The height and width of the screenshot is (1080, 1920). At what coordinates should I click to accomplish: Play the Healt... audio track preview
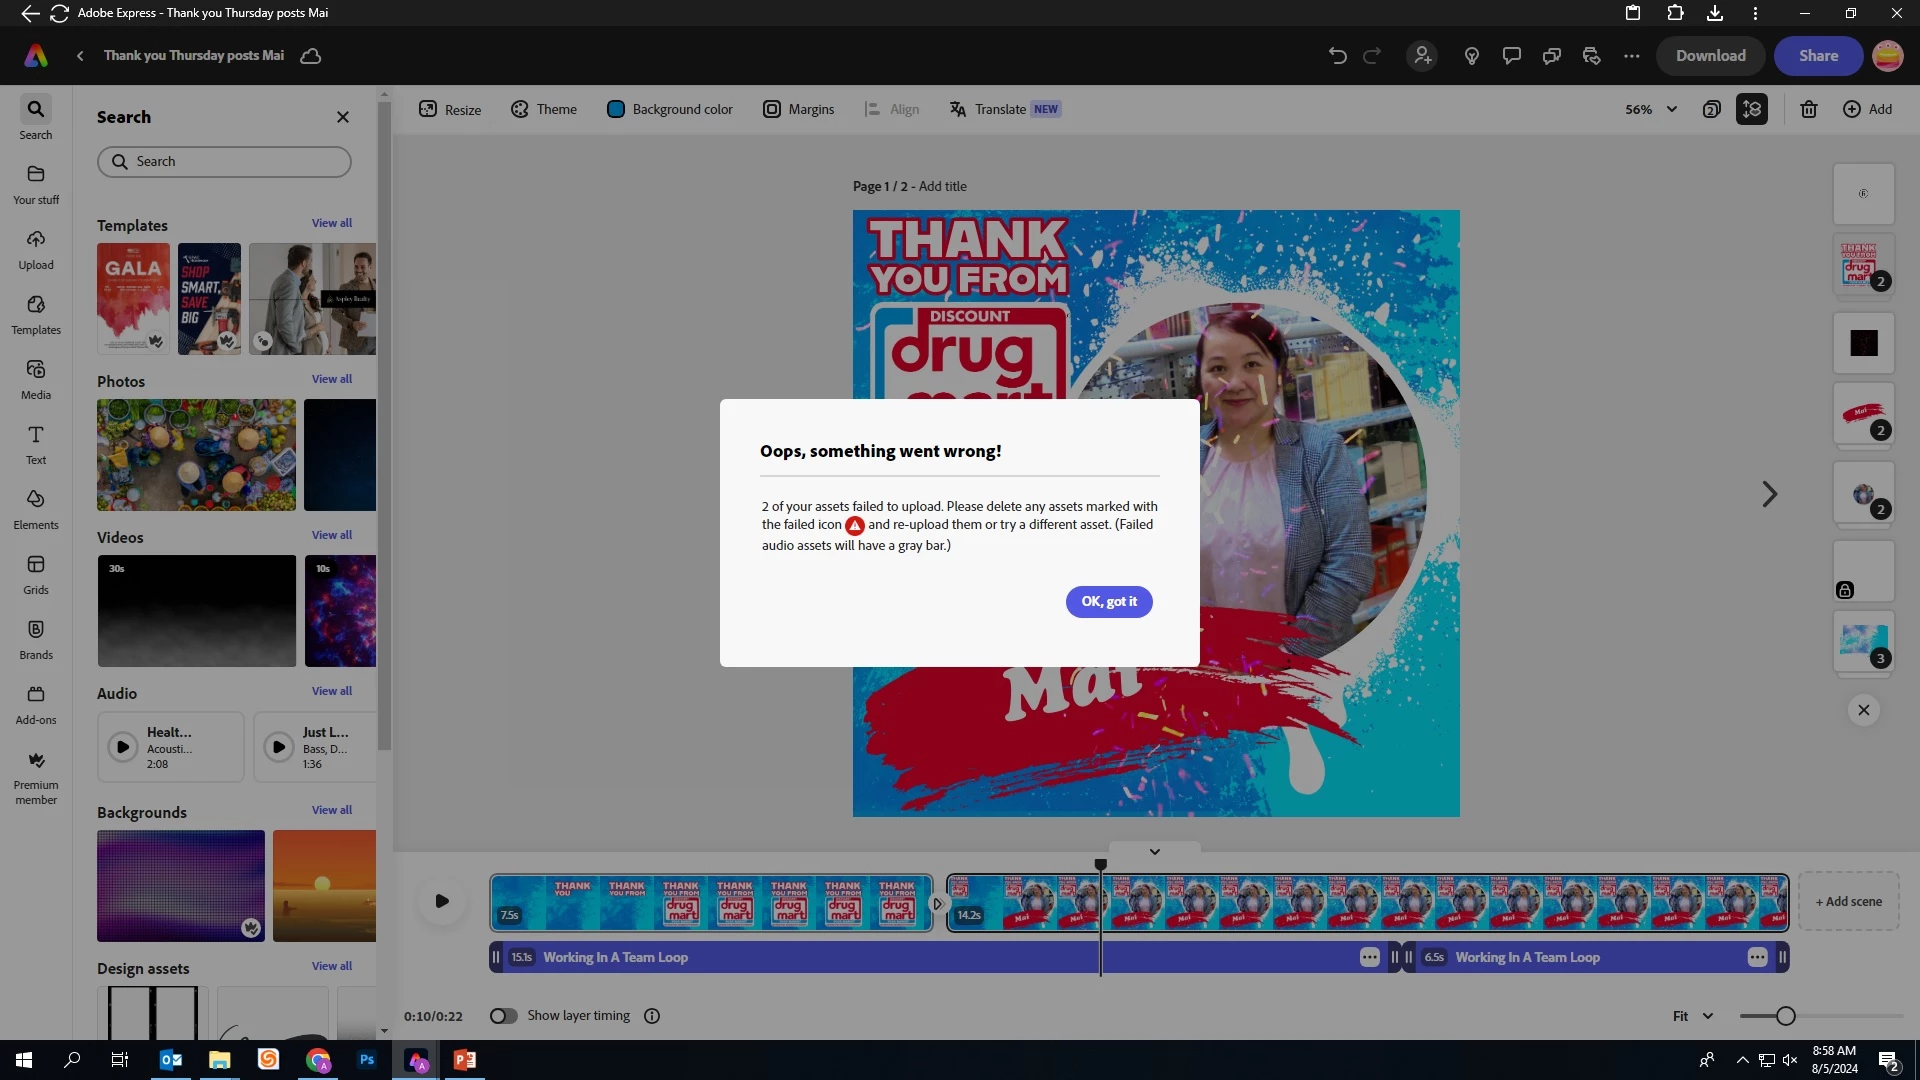click(123, 747)
